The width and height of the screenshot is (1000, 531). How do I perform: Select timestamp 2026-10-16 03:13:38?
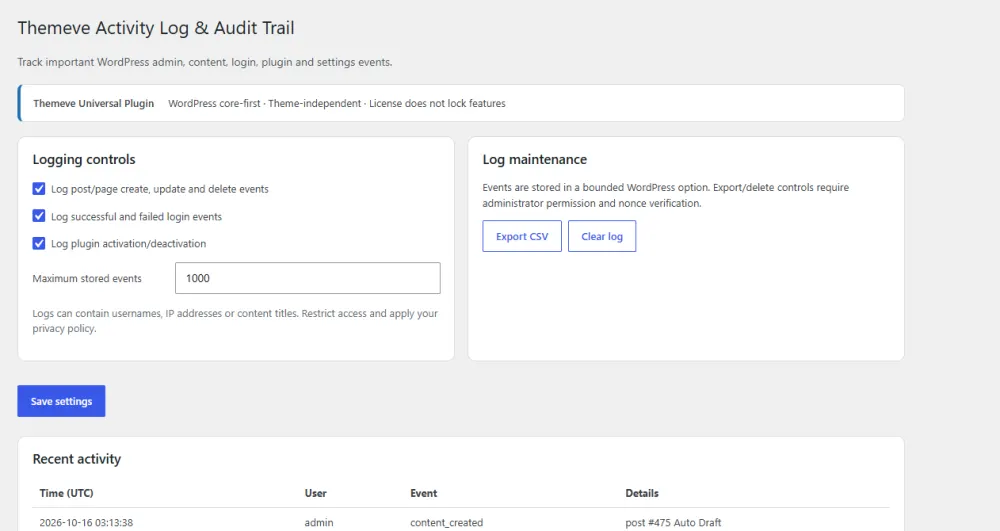(86, 523)
